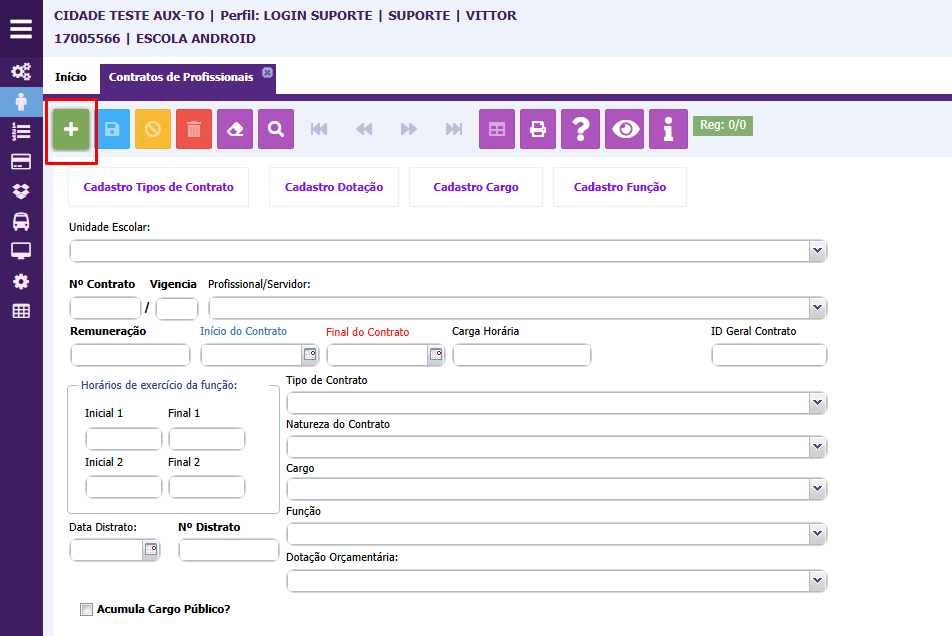
Task: Click the red trash delete icon
Action: pos(194,129)
